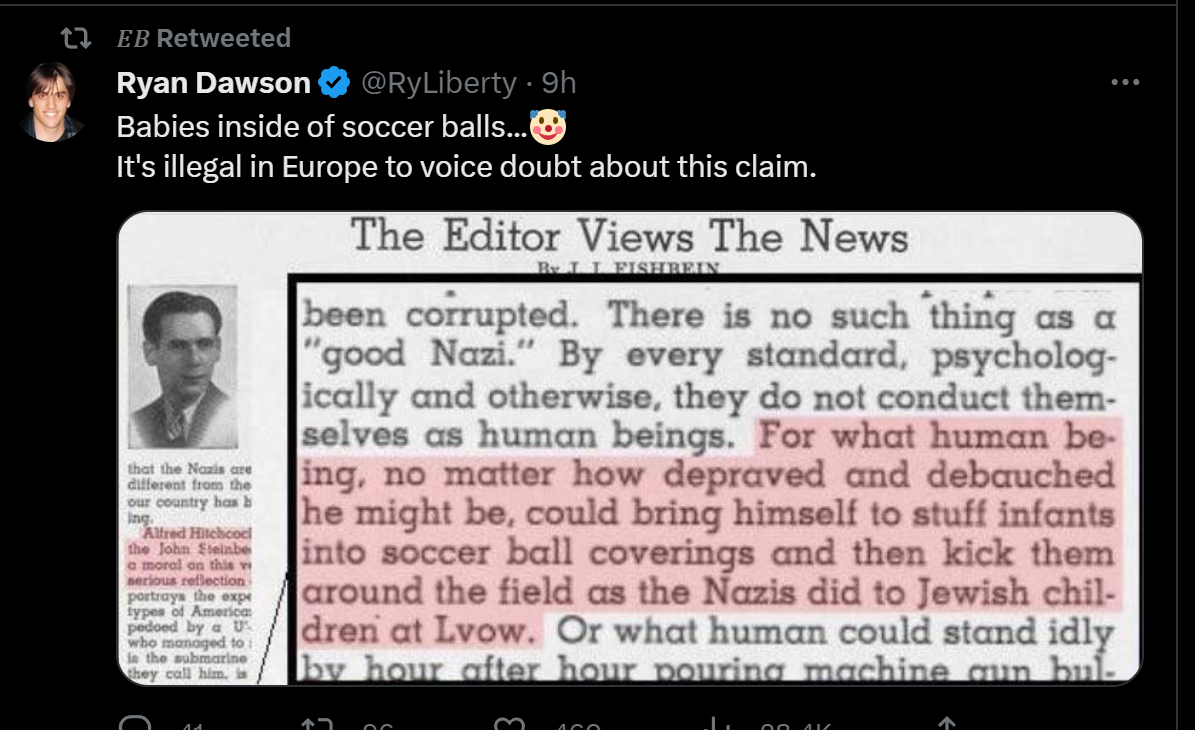Click the blue verified badge beside Ryan Dawson

[334, 82]
